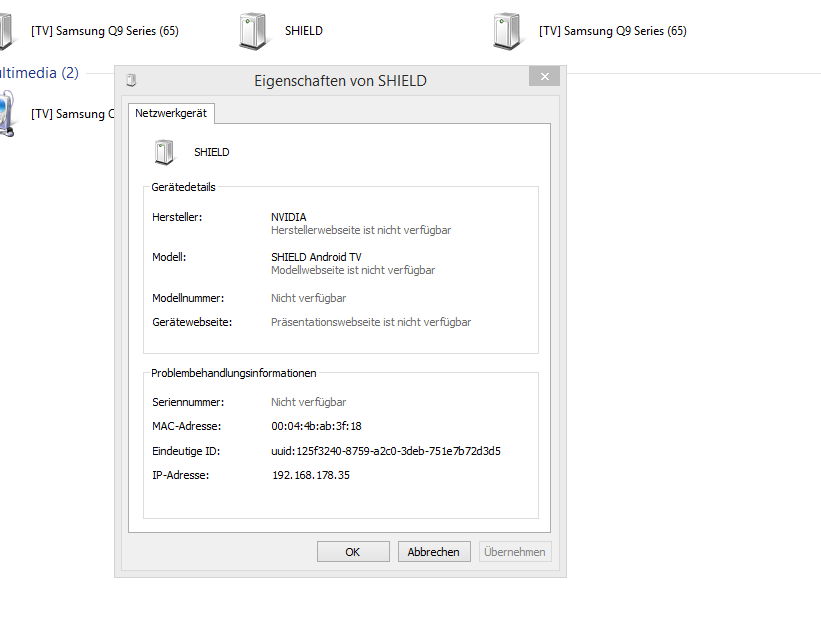The image size is (821, 643).
Task: Click the dialog title 'Eigenschaften von SHIELD'
Action: (x=340, y=81)
